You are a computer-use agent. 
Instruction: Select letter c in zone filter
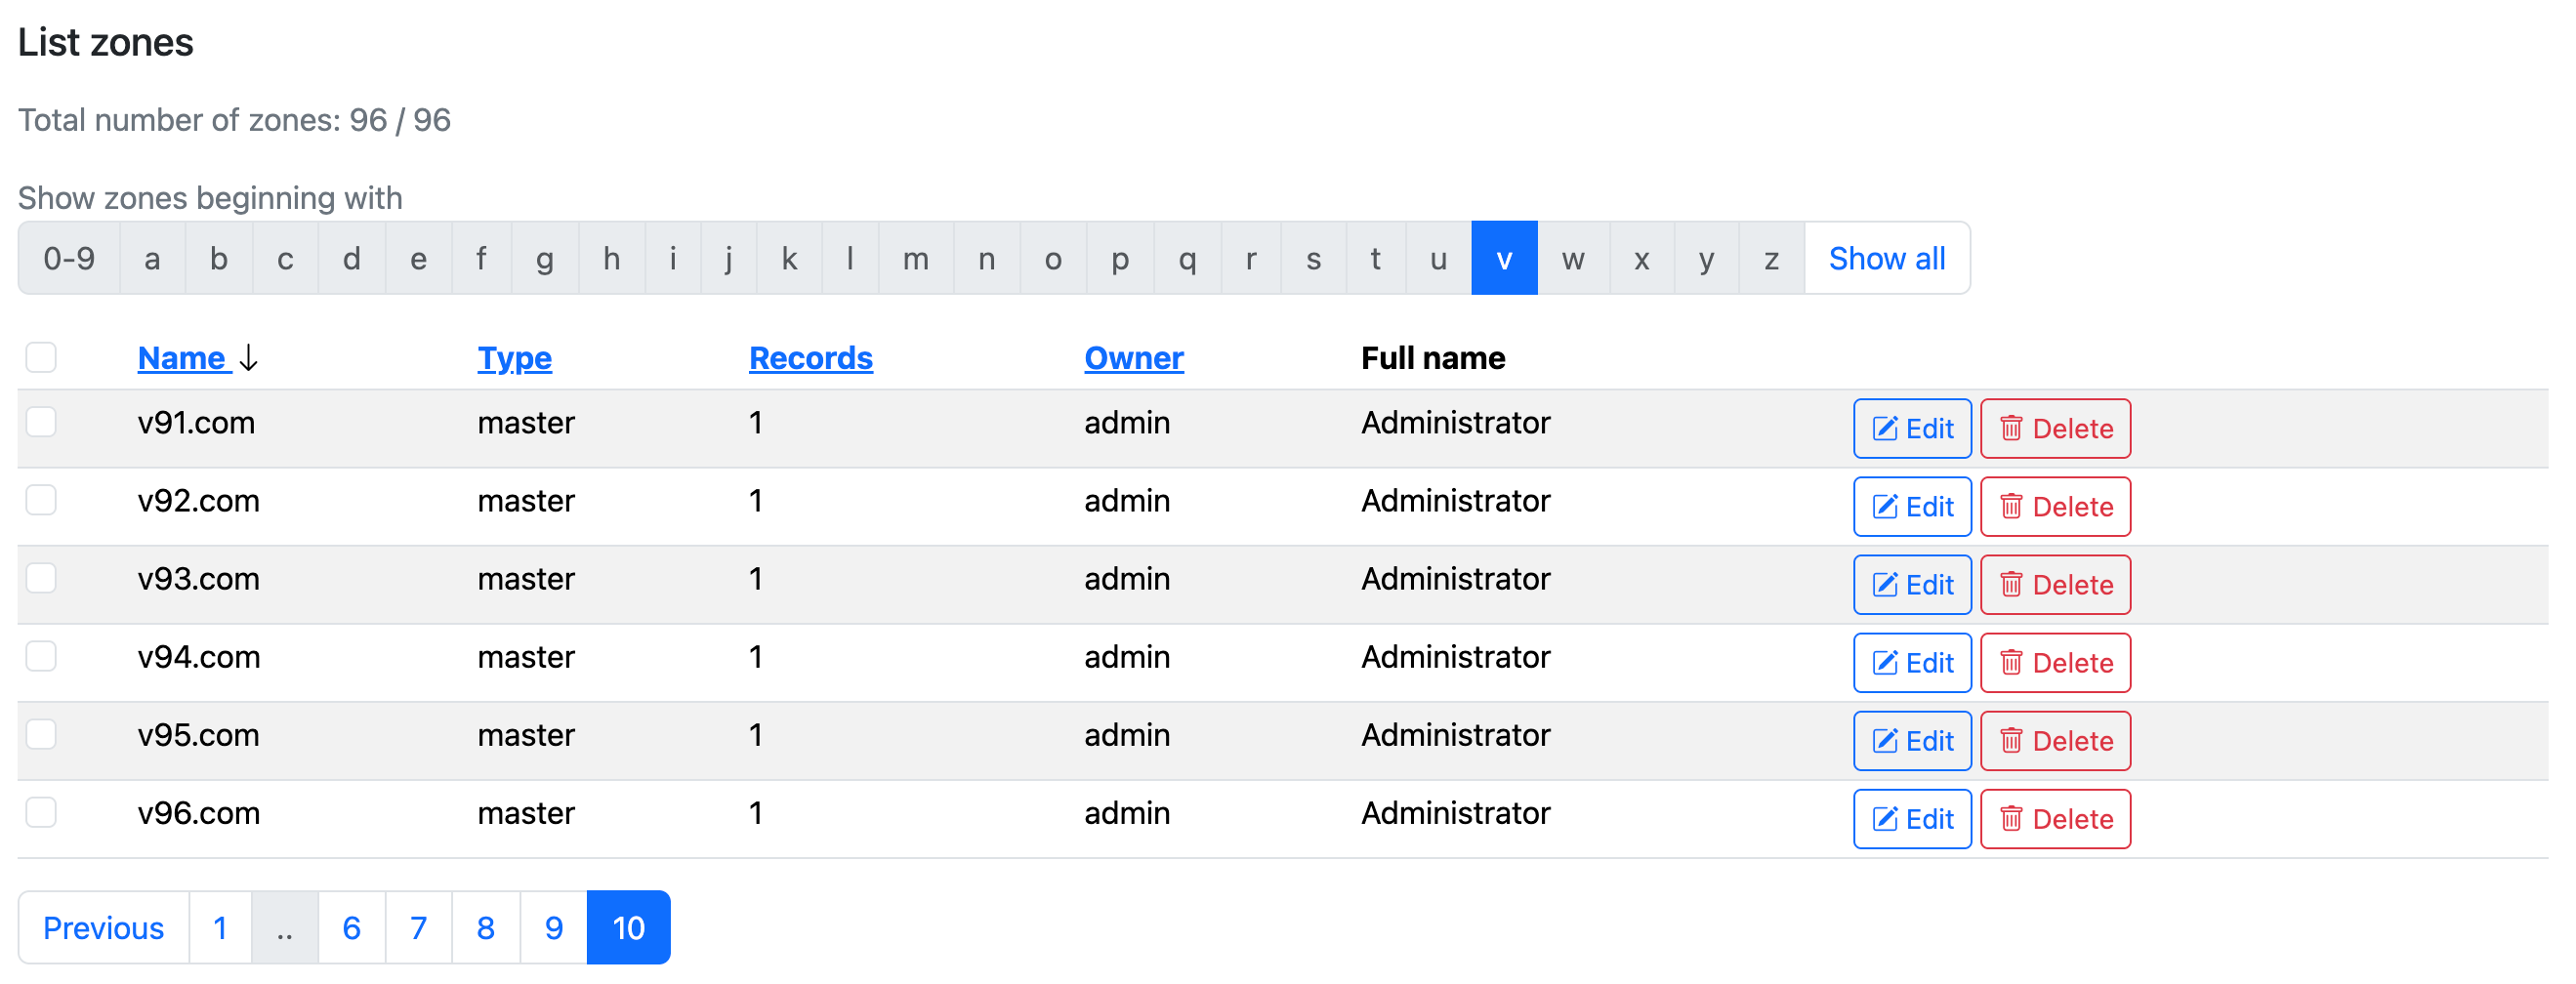coord(285,259)
